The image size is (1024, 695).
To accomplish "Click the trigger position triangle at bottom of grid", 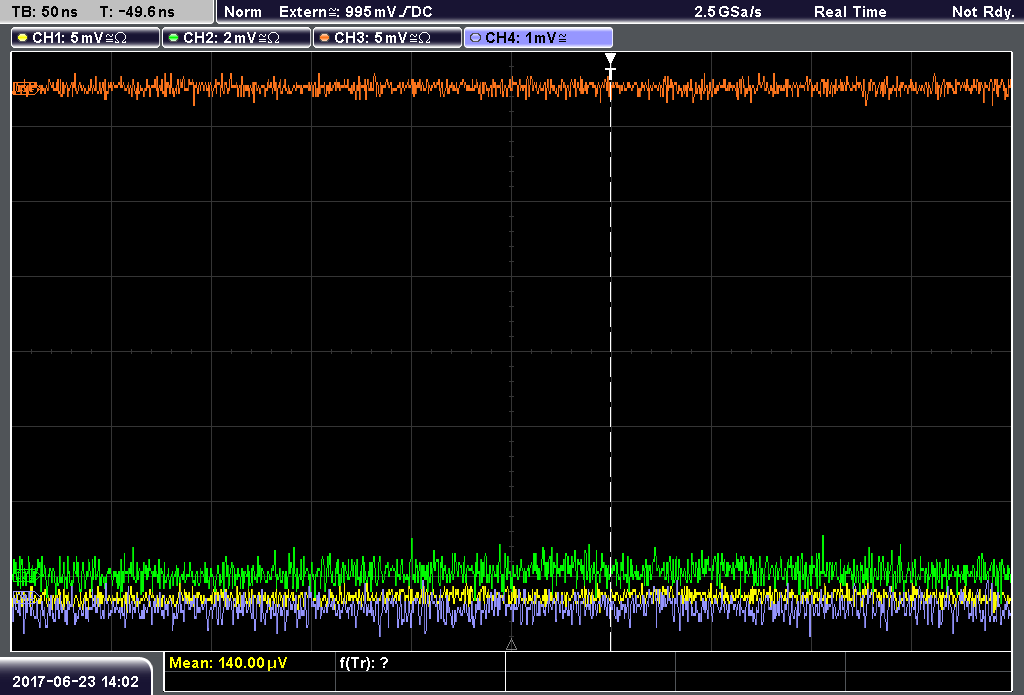I will pyautogui.click(x=511, y=645).
